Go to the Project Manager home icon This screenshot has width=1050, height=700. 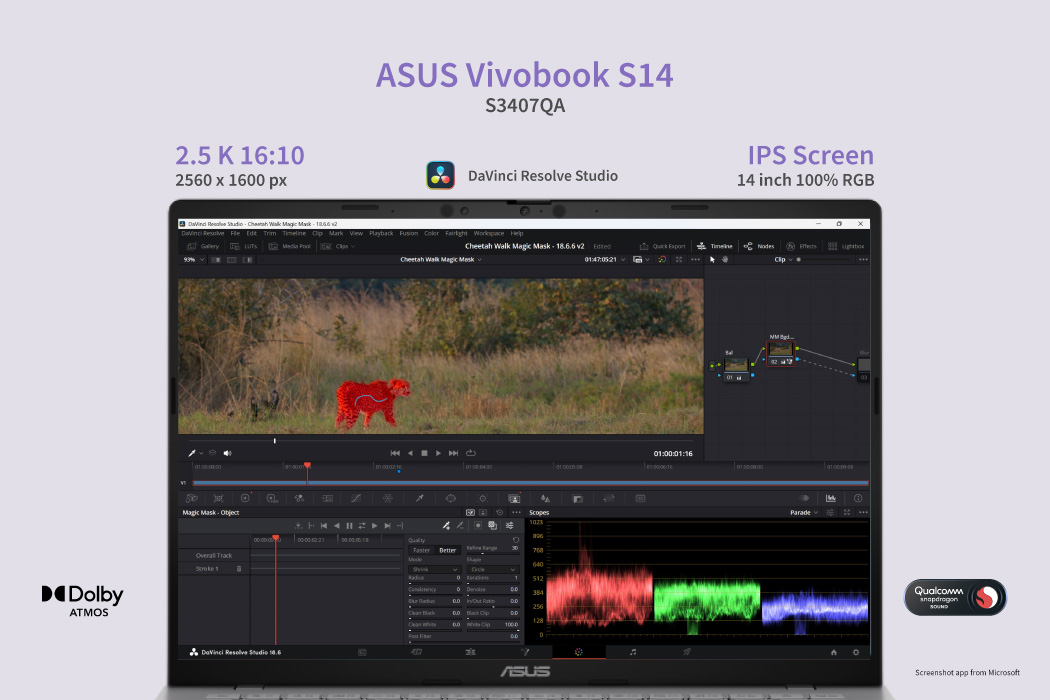coord(834,652)
